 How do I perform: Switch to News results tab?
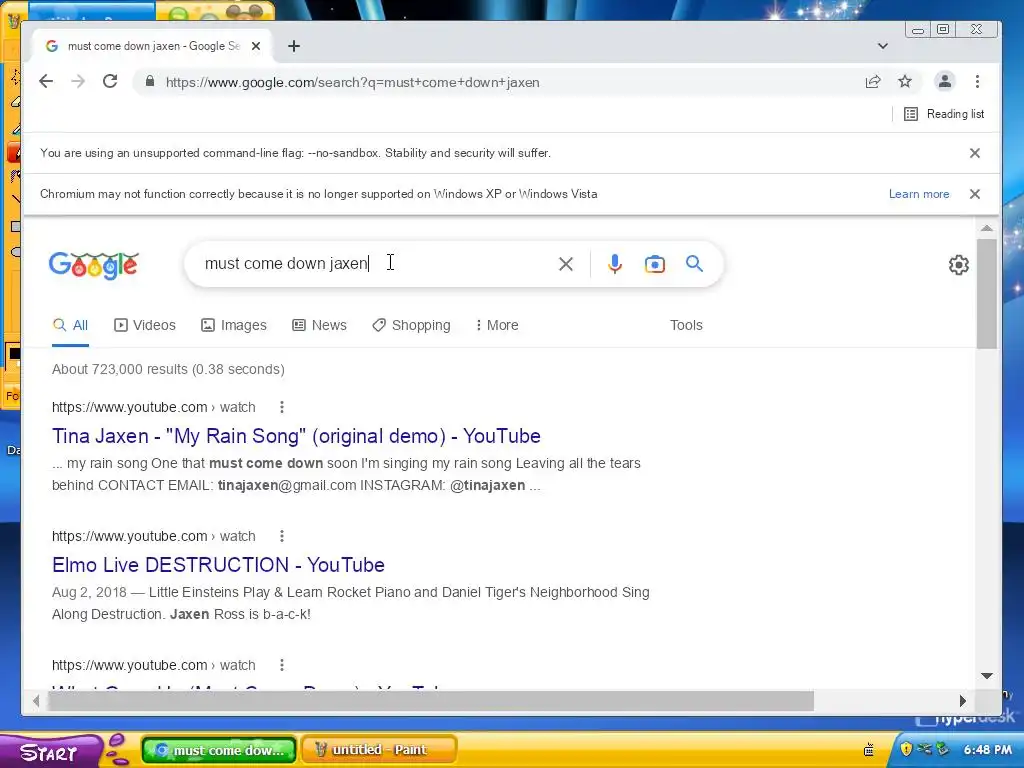(x=319, y=325)
